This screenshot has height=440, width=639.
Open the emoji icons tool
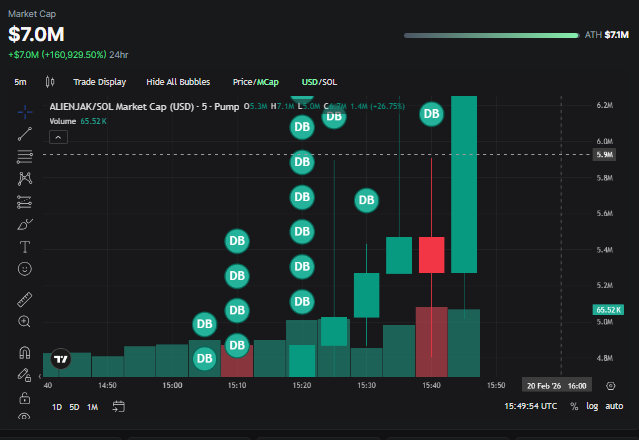[x=25, y=269]
